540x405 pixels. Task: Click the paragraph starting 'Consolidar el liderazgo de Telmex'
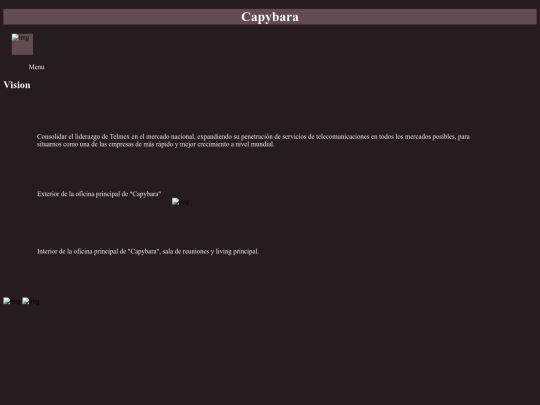click(253, 140)
